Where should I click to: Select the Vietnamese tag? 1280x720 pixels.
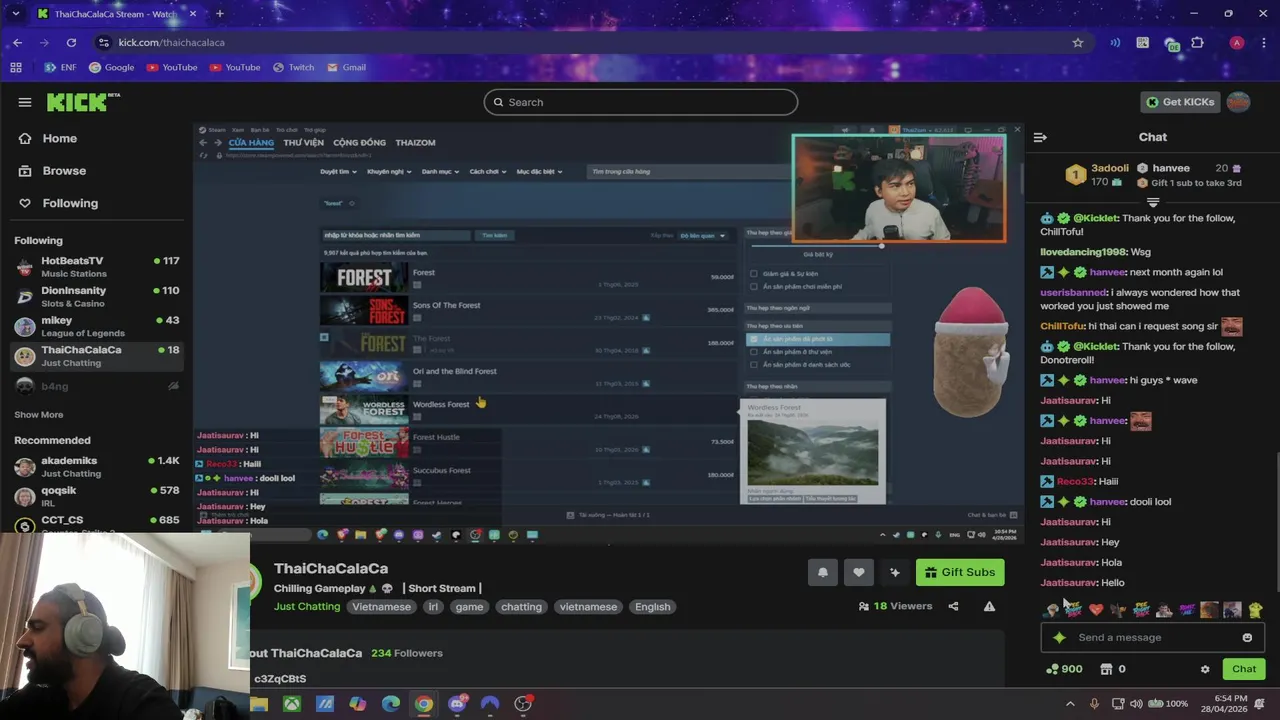pos(381,606)
